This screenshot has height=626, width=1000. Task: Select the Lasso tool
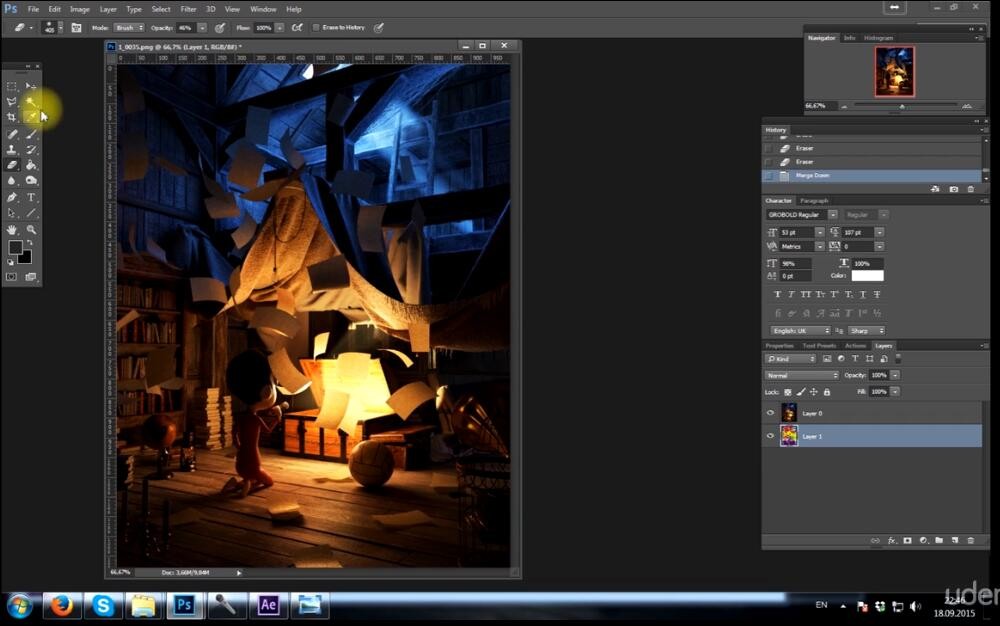pos(11,101)
